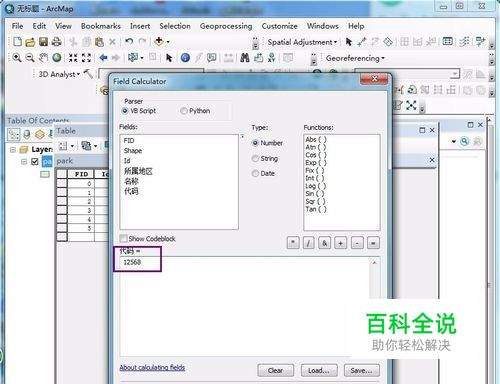Screen dimensions: 500x384
Task: Click the Load... button
Action: point(319,370)
